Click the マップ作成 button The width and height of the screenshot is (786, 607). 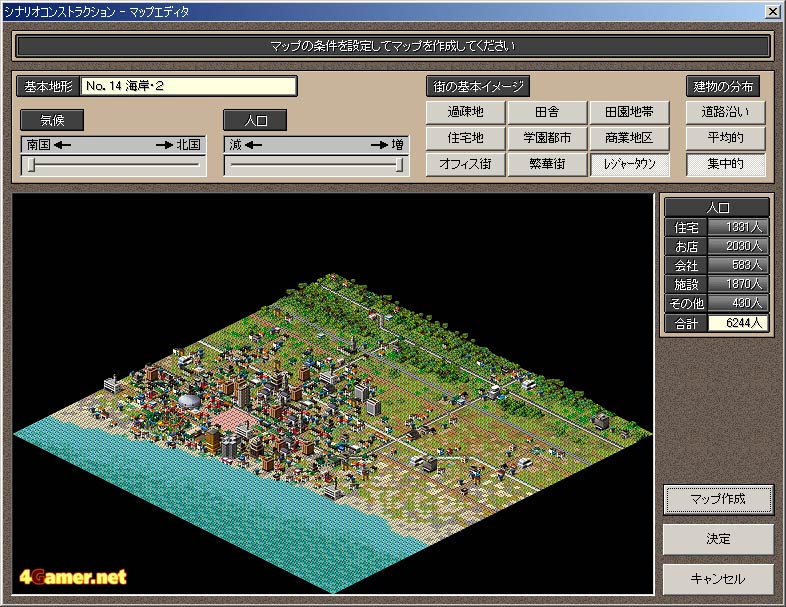[718, 499]
